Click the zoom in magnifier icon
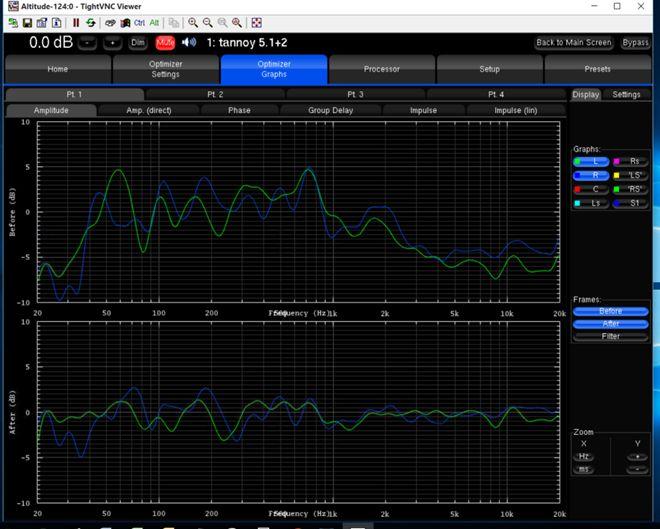The height and width of the screenshot is (529, 660). point(193,22)
